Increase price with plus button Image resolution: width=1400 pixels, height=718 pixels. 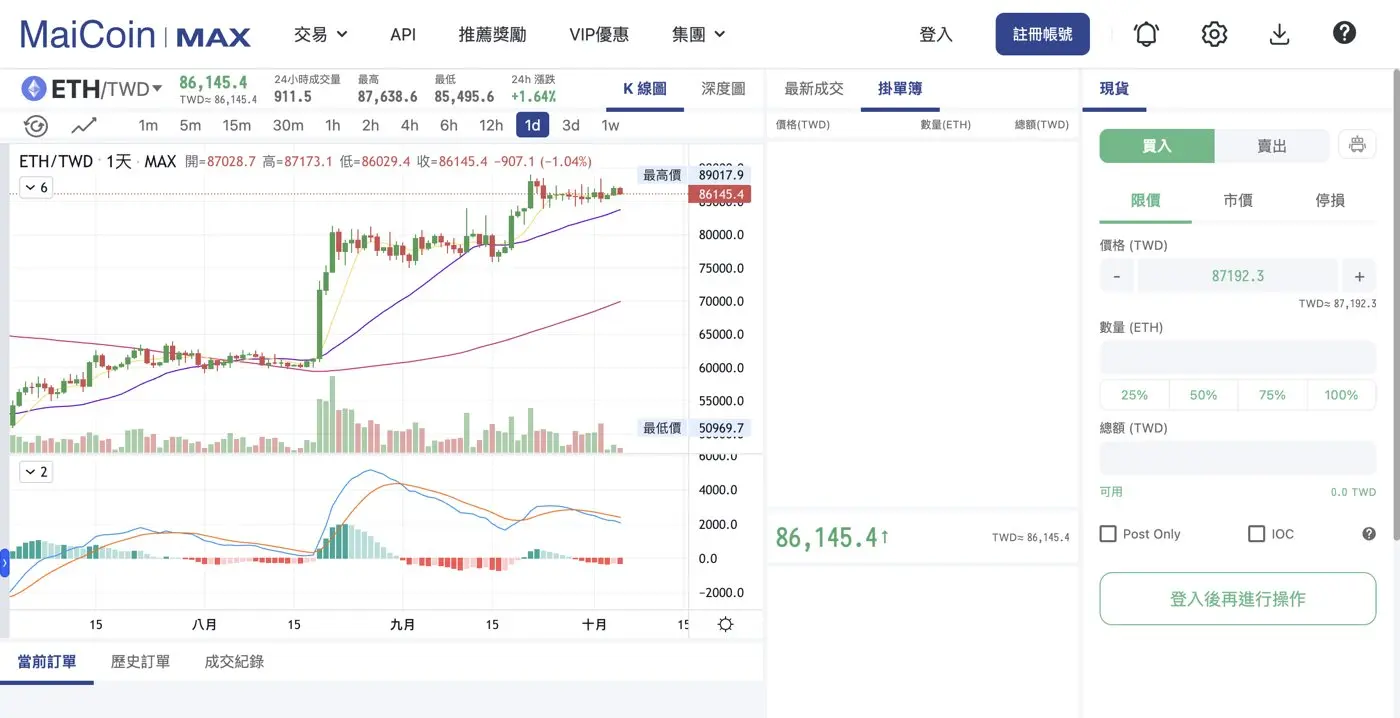(x=1359, y=276)
